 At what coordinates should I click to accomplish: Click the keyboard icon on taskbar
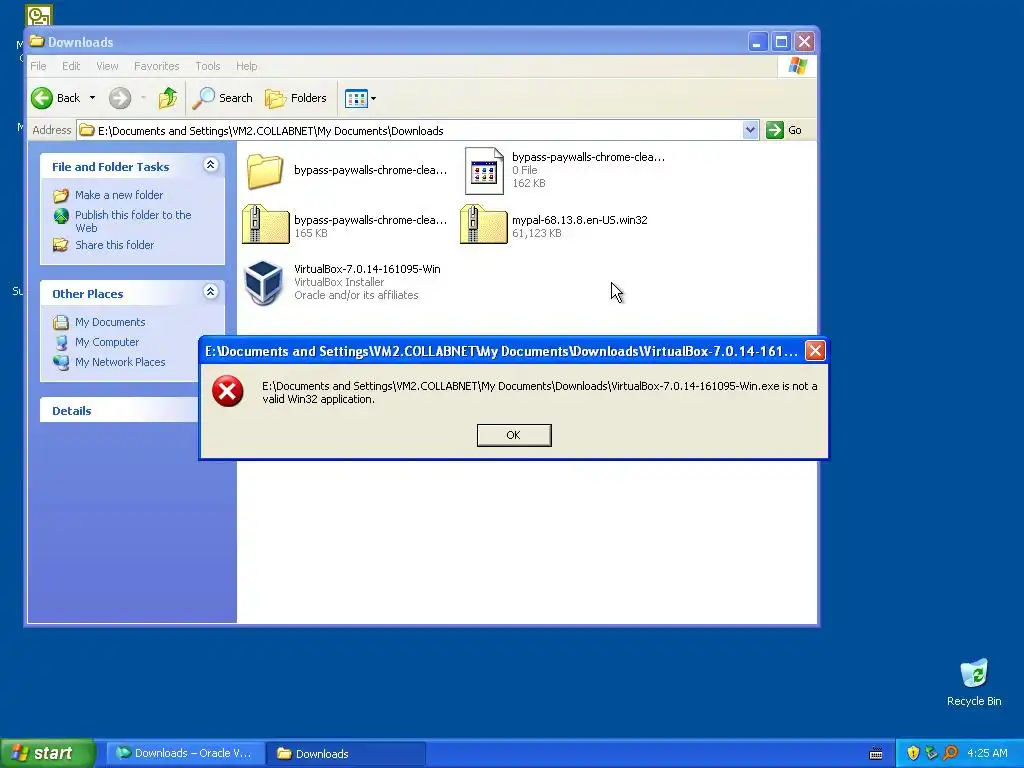876,754
